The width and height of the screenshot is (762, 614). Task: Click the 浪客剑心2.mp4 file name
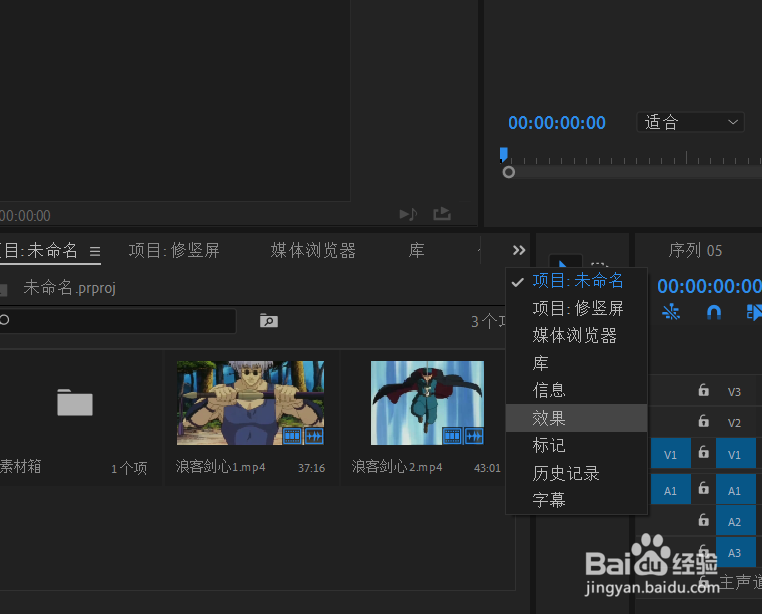pyautogui.click(x=397, y=467)
